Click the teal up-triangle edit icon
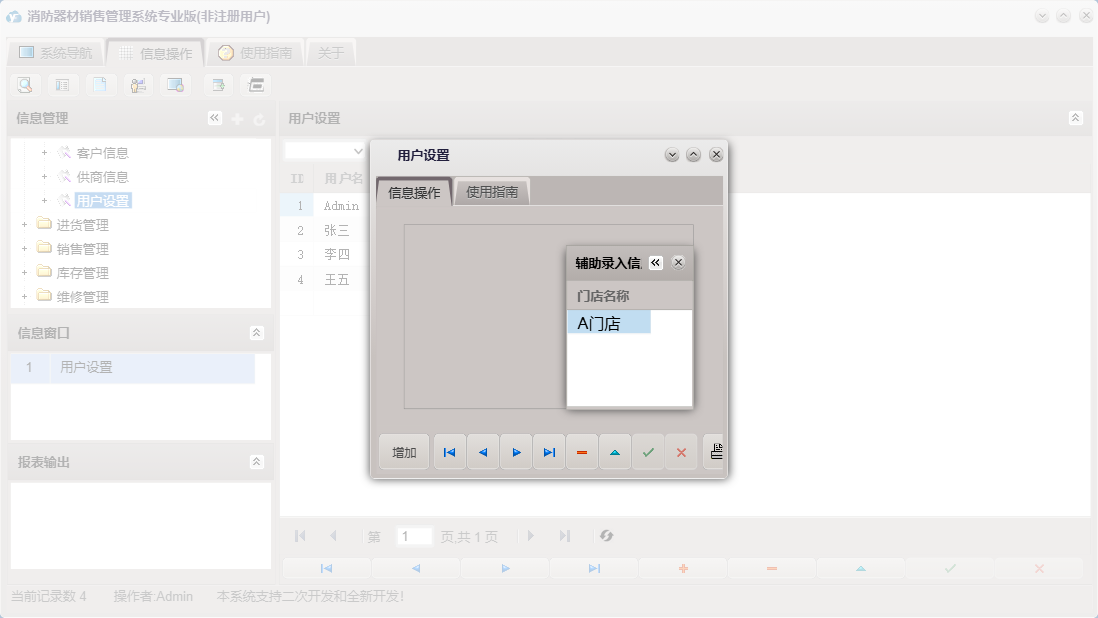The height and width of the screenshot is (618, 1098). pyautogui.click(x=615, y=452)
